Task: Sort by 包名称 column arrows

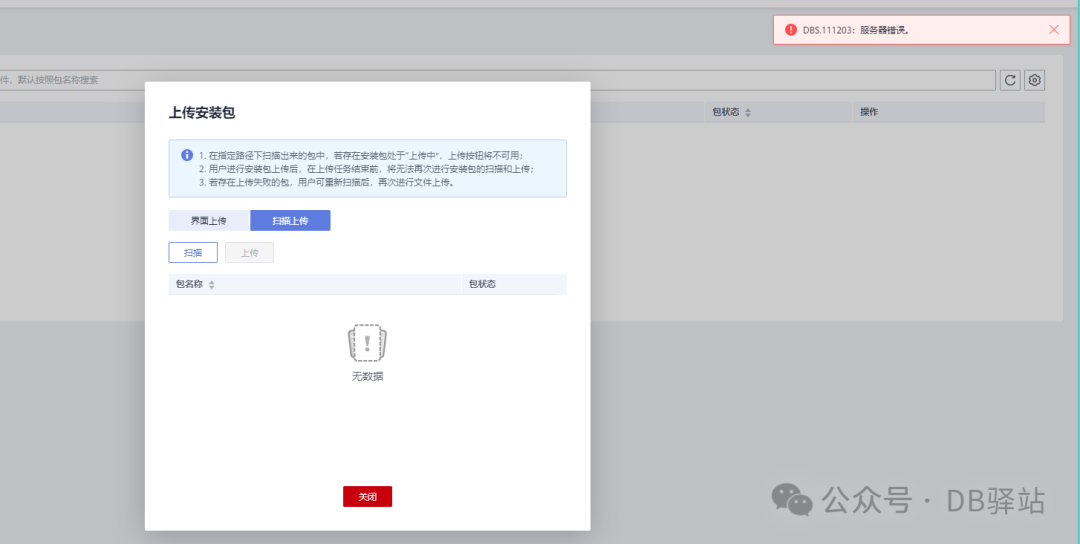Action: click(211, 284)
